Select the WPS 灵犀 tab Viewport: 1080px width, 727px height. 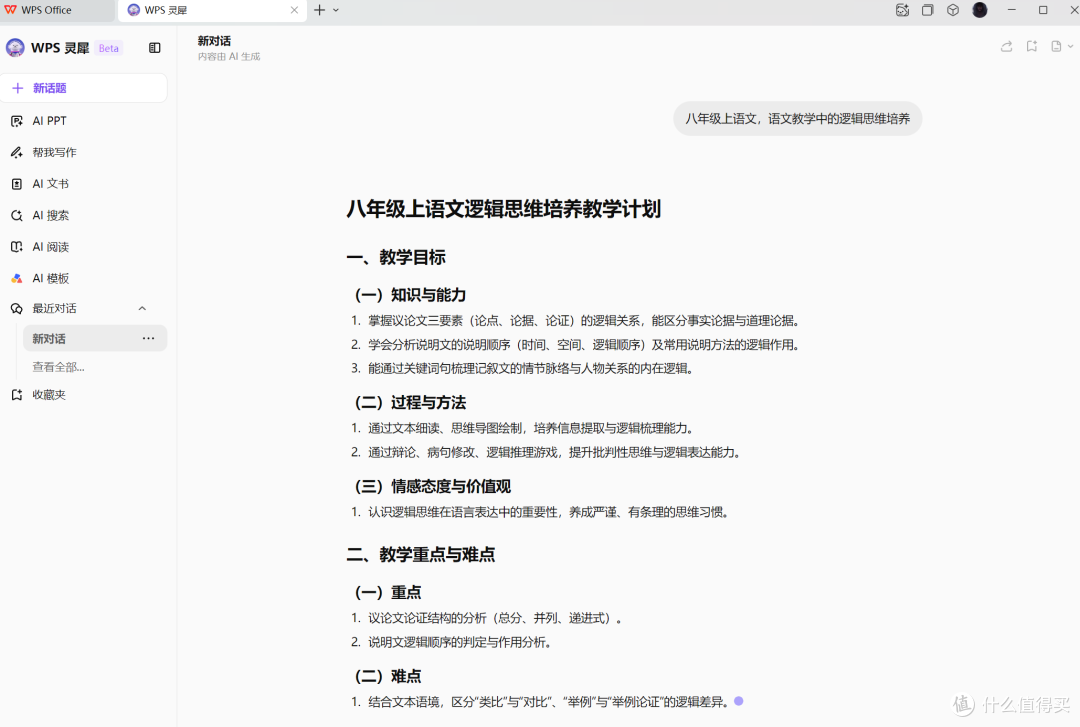coord(212,10)
